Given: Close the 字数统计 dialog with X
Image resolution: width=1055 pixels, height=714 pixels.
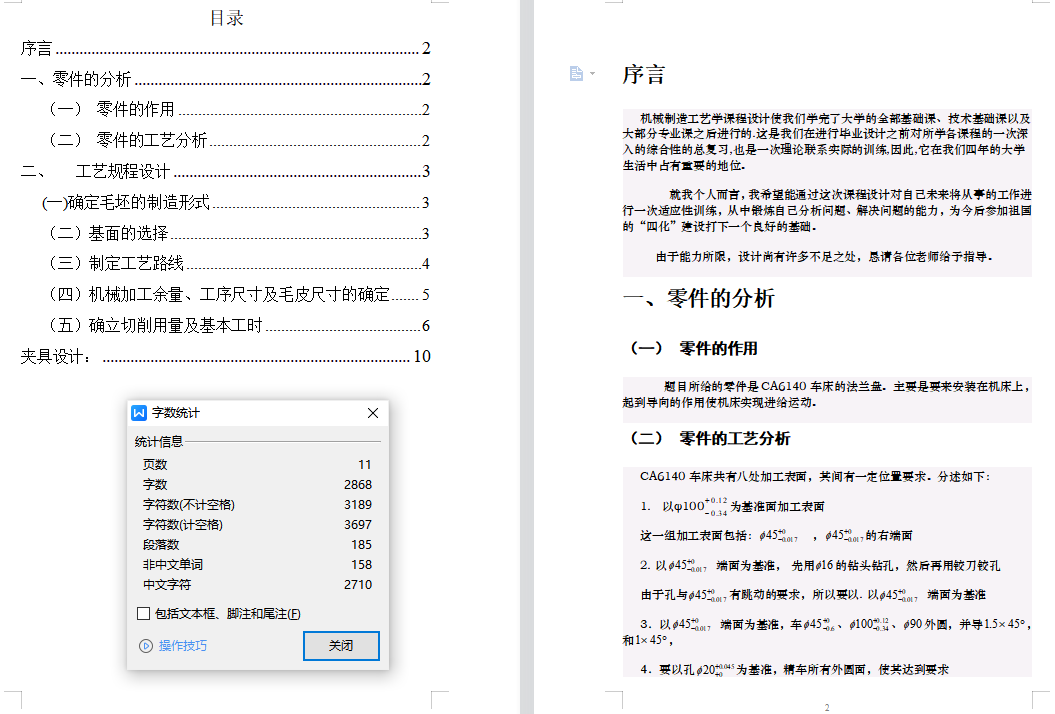Looking at the screenshot, I should tap(373, 413).
